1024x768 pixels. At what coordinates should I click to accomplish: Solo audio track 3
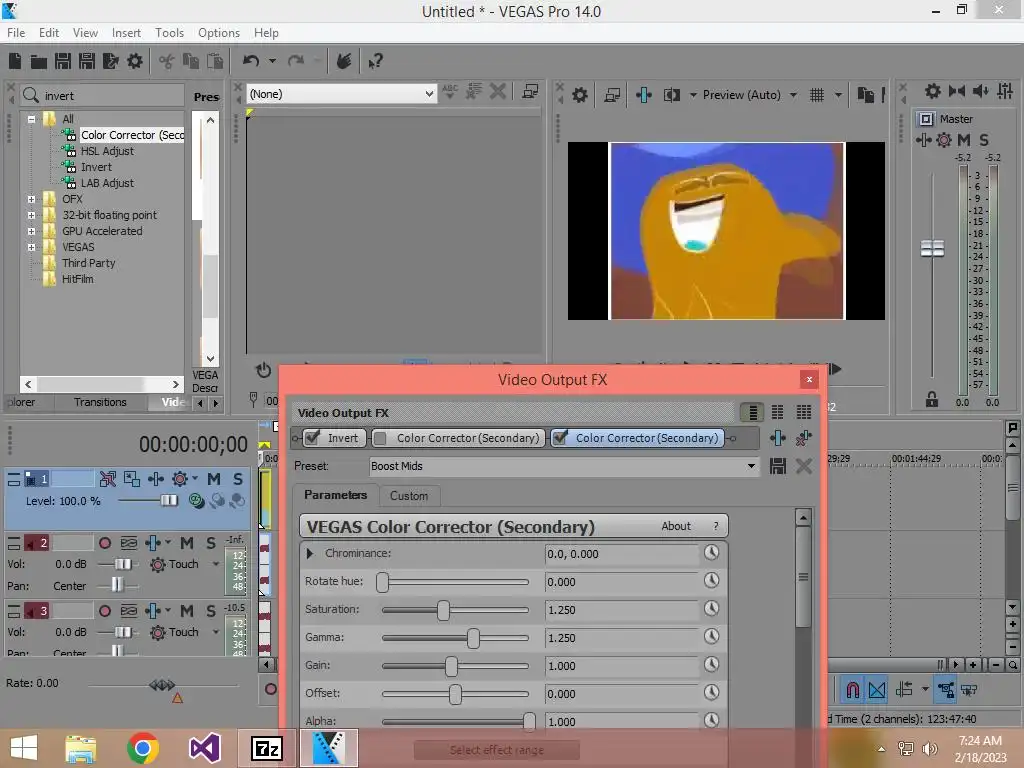tap(211, 611)
